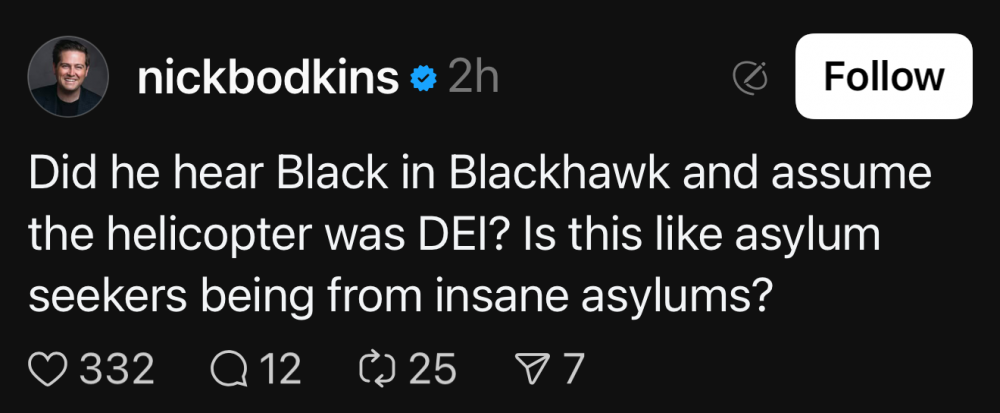Click the 2h timestamp
This screenshot has height=413, width=1000.
(472, 77)
